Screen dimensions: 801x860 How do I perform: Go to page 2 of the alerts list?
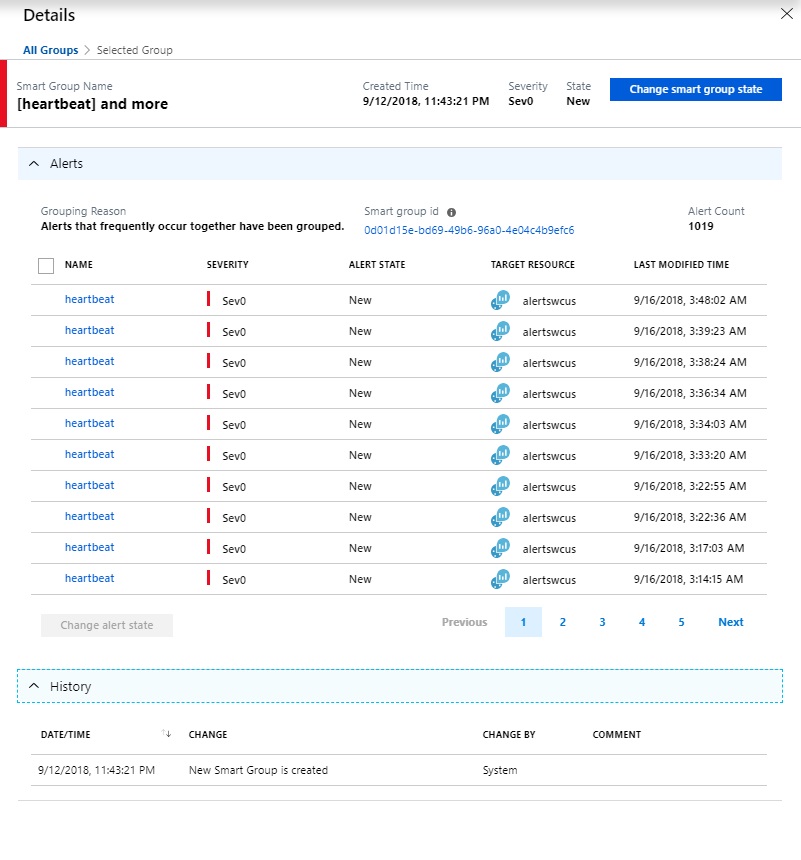tap(563, 622)
